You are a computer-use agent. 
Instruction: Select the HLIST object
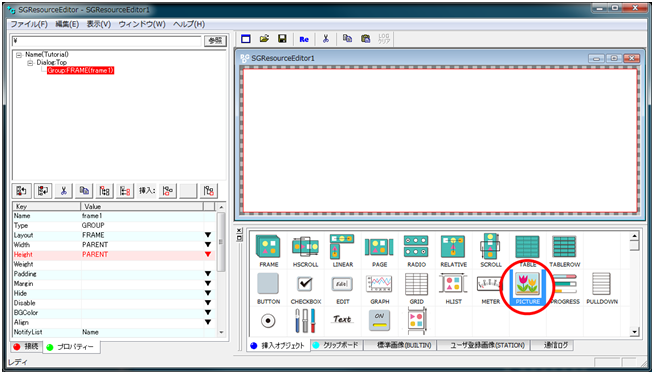point(453,288)
